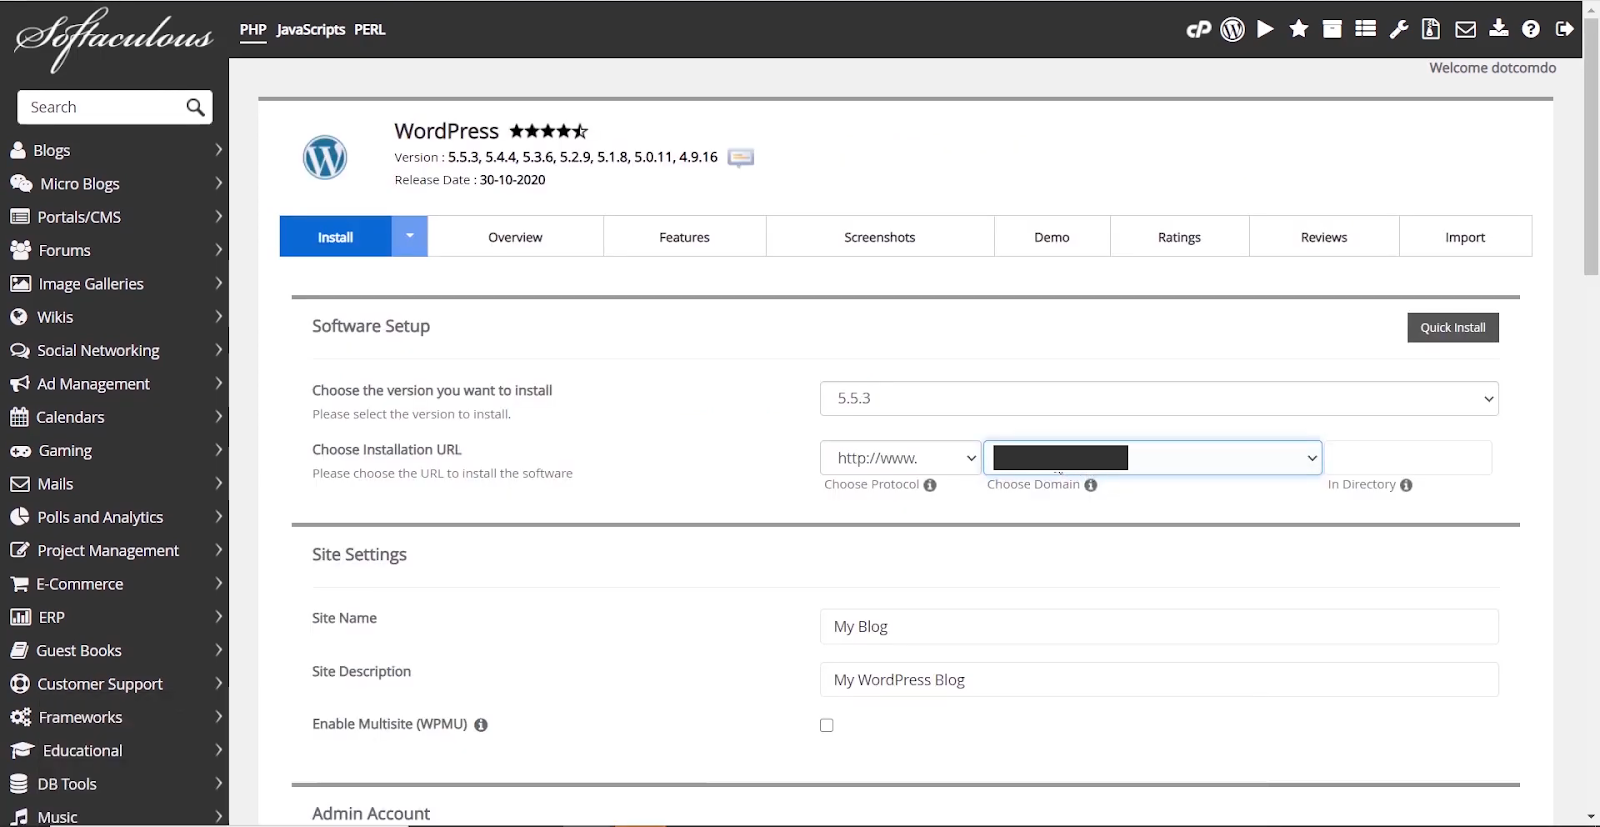The width and height of the screenshot is (1600, 827).
Task: Click the play-shaped demos icon
Action: point(1266,29)
